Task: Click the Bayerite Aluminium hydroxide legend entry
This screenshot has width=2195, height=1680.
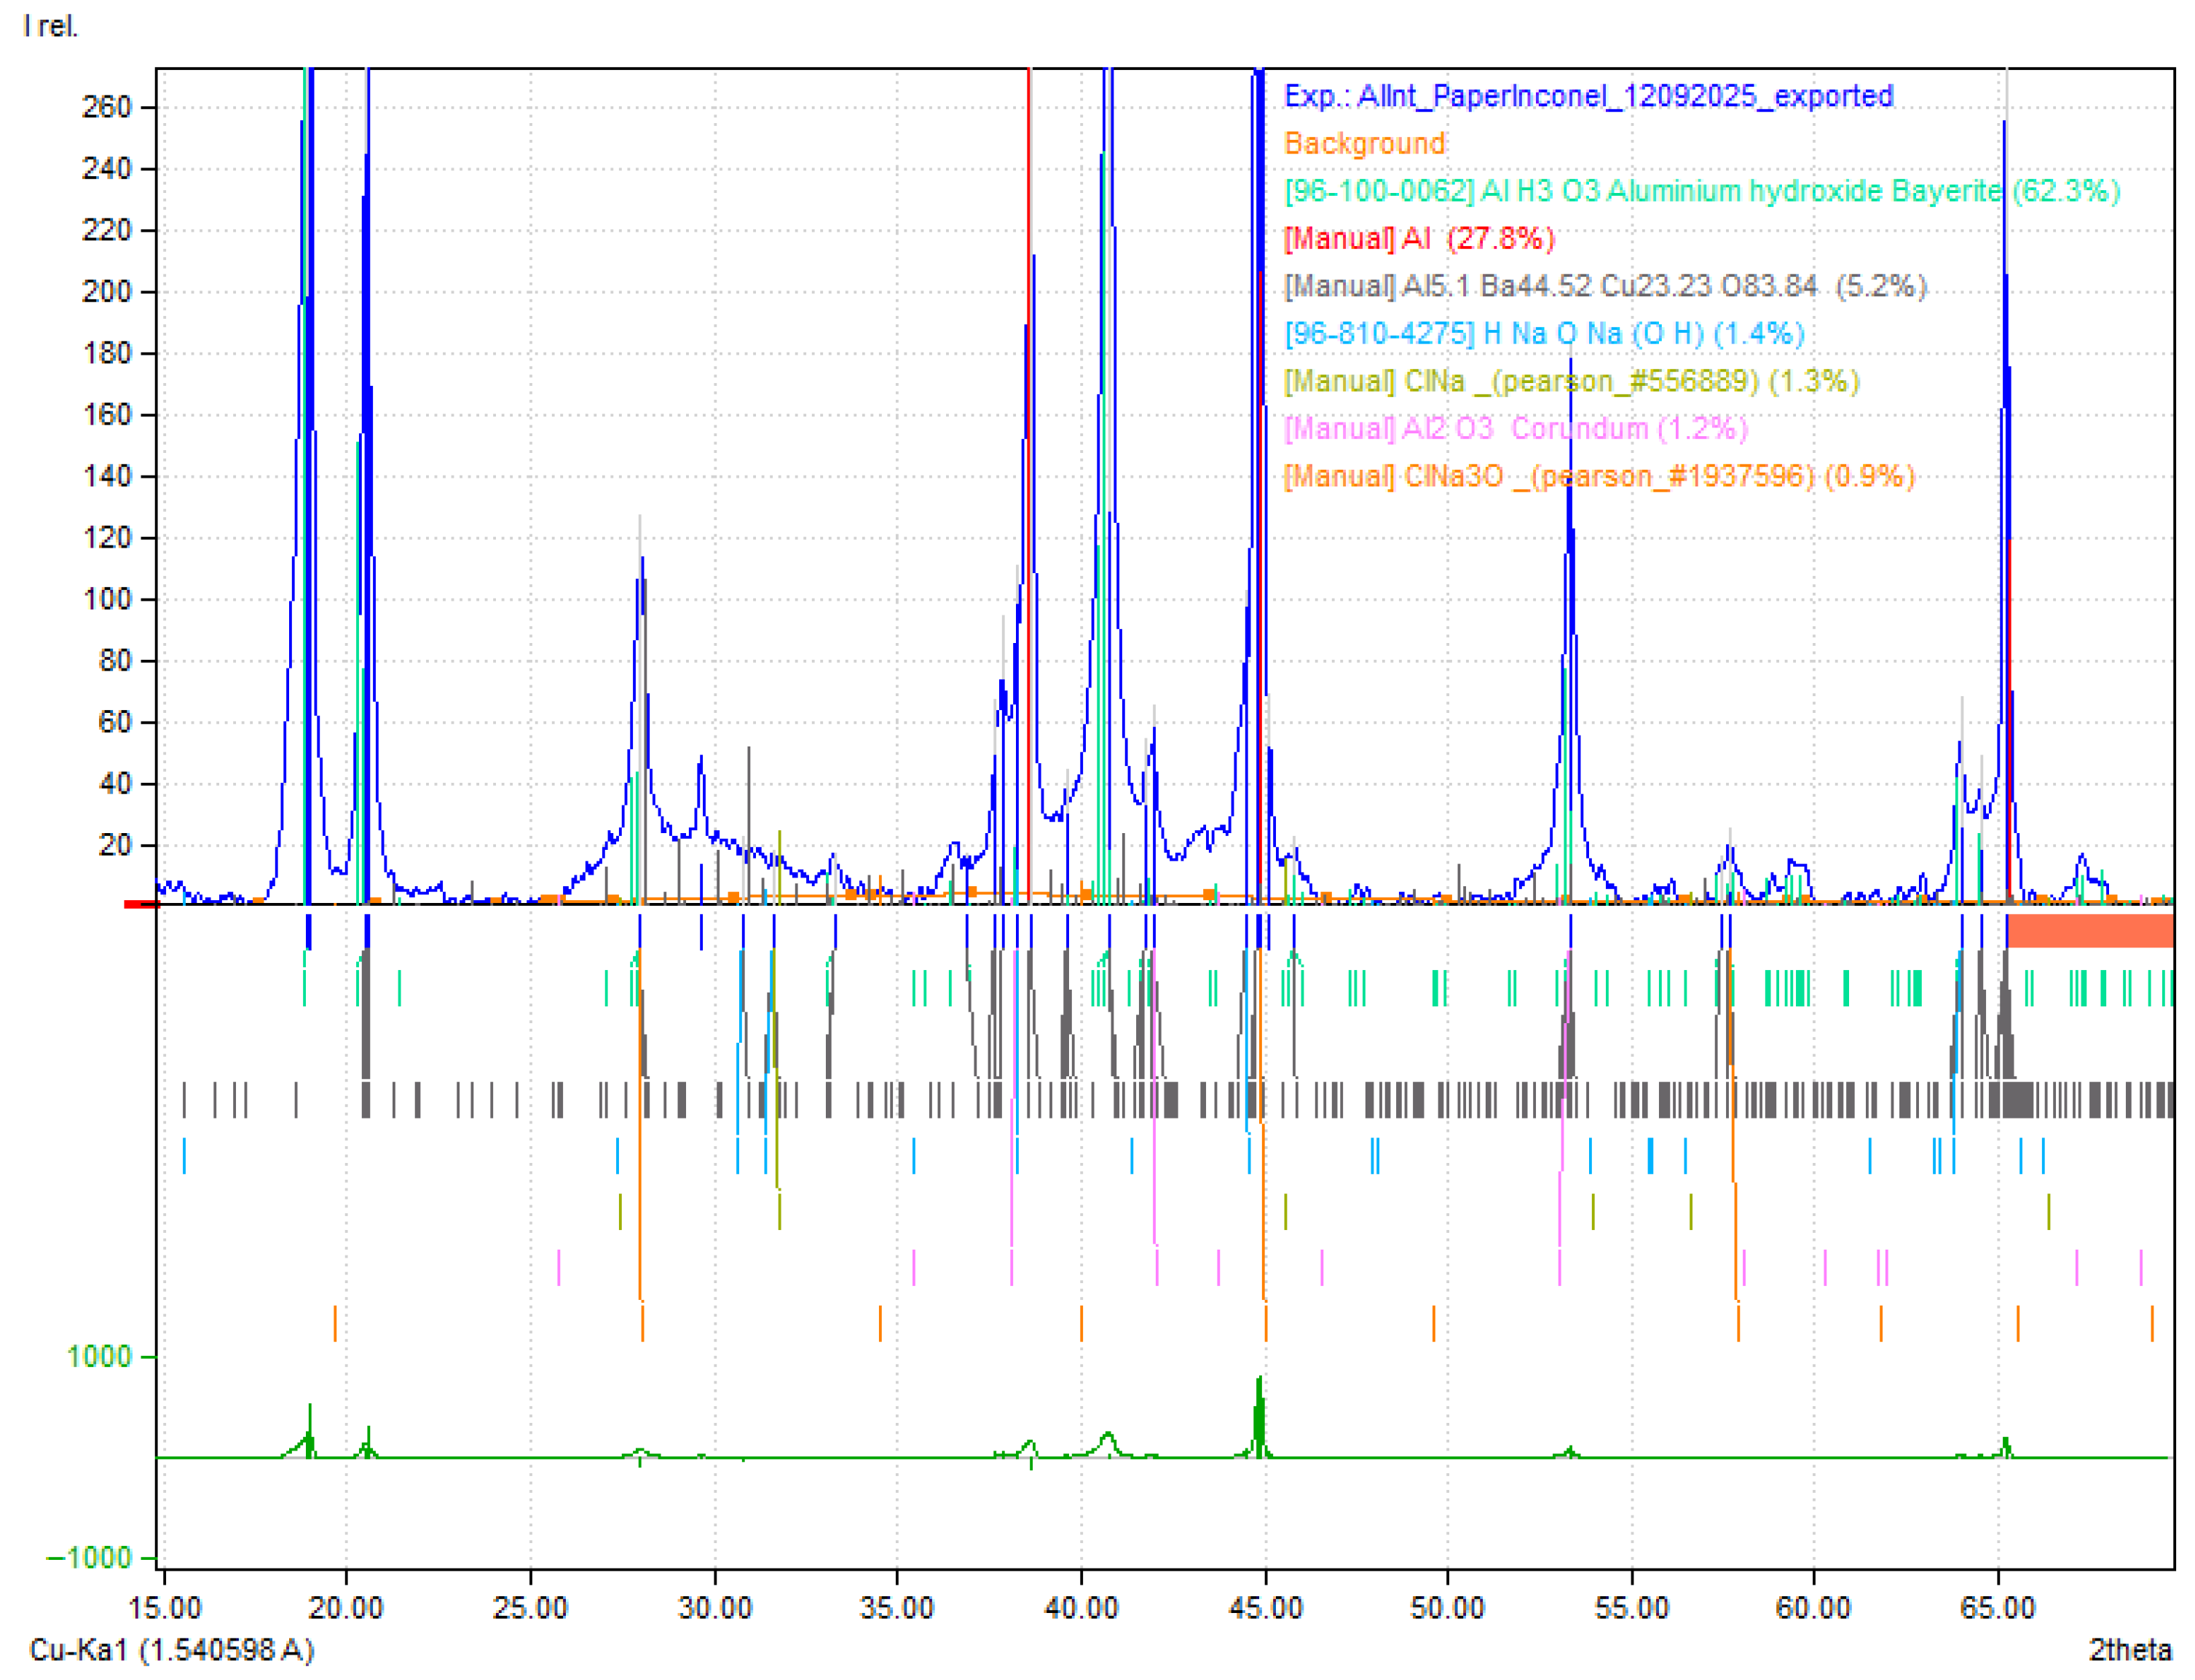Action: coord(1700,191)
